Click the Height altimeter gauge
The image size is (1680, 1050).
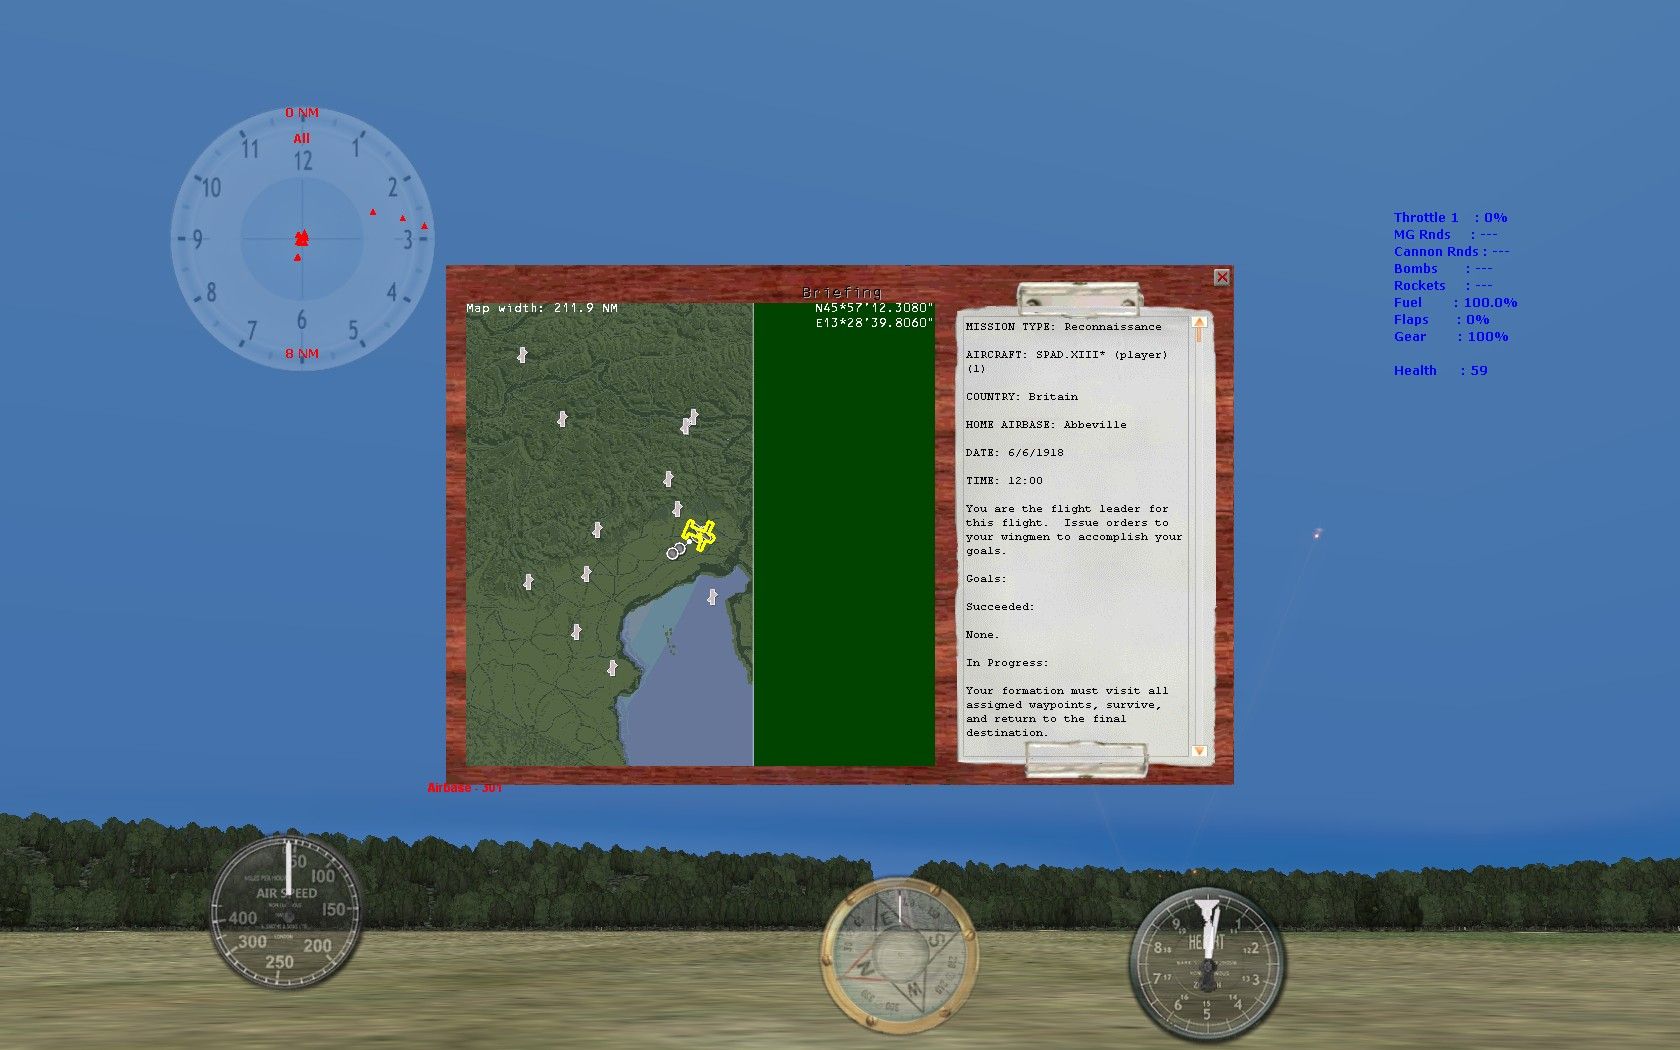pyautogui.click(x=1207, y=964)
